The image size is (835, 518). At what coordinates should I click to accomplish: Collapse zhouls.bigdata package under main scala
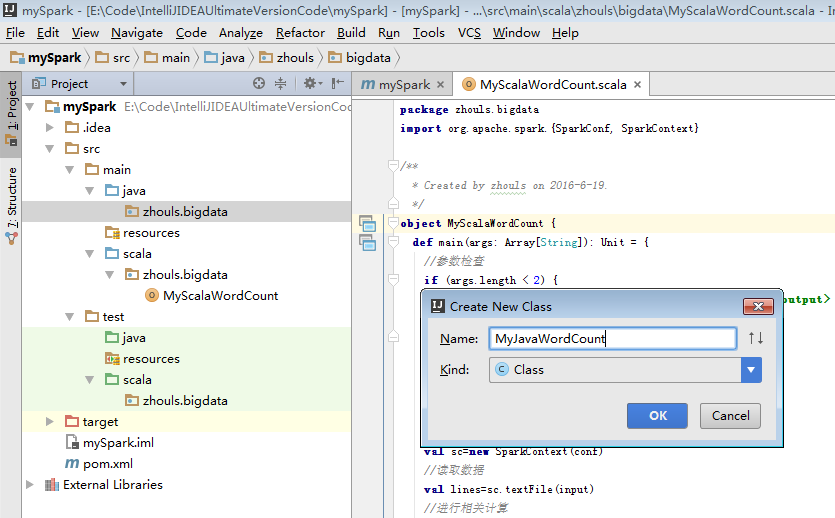click(110, 275)
